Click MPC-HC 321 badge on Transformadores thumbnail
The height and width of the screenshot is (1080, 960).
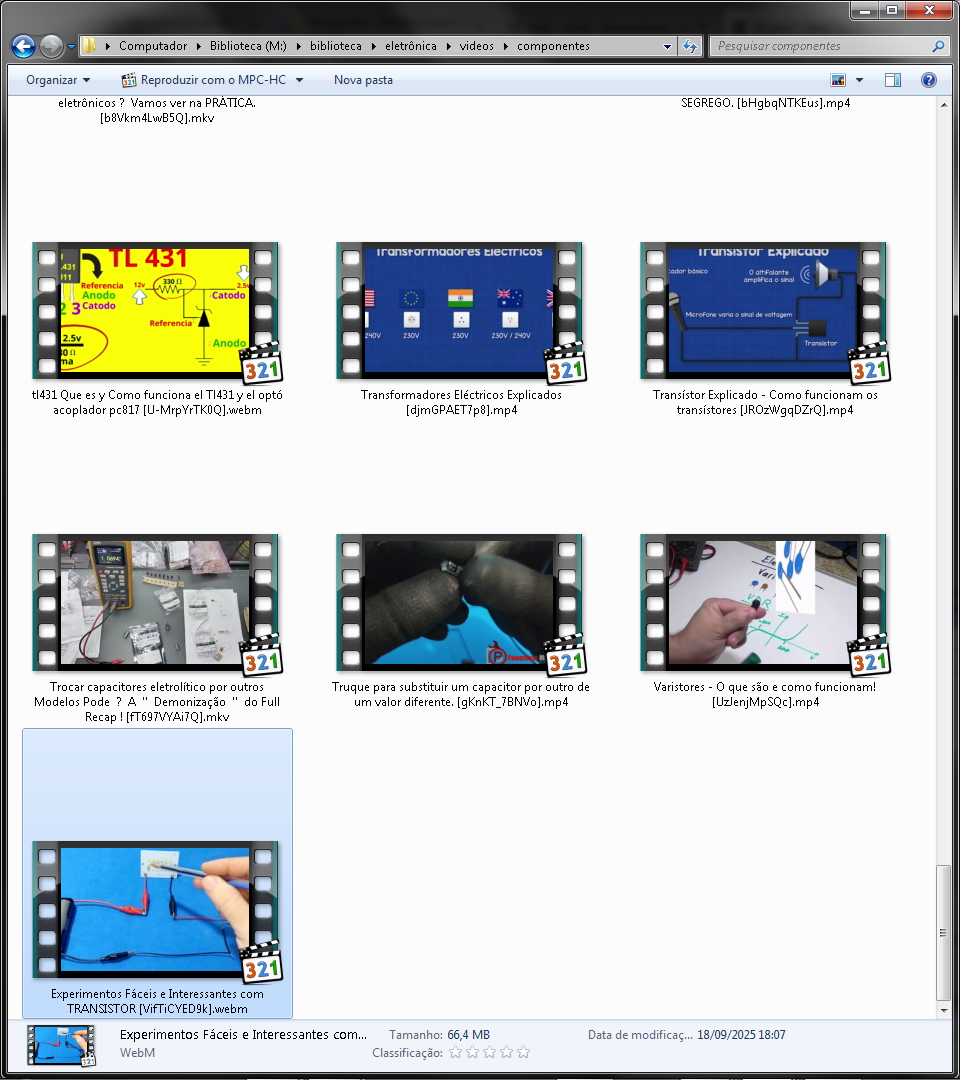(565, 364)
